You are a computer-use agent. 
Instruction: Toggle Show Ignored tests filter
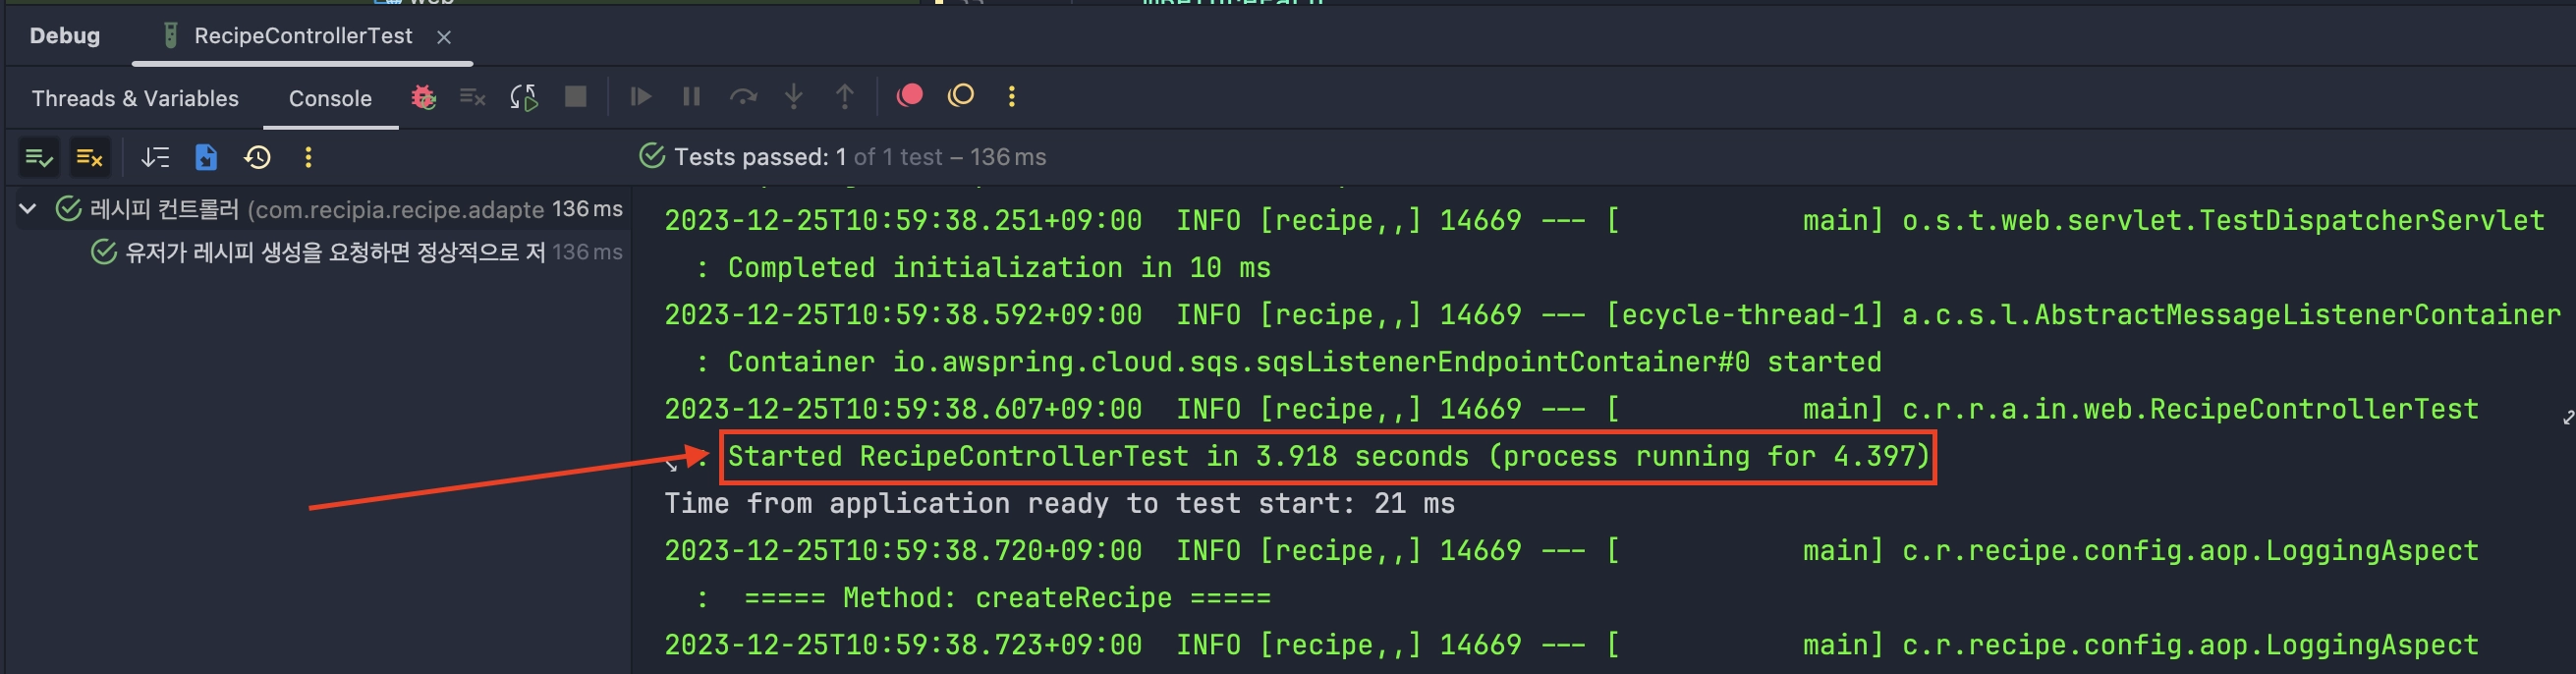click(x=90, y=158)
